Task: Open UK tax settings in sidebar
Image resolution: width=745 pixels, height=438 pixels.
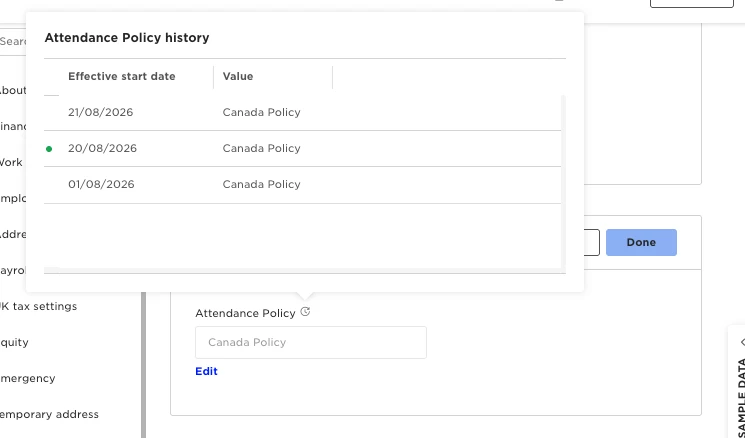Action: [x=38, y=306]
